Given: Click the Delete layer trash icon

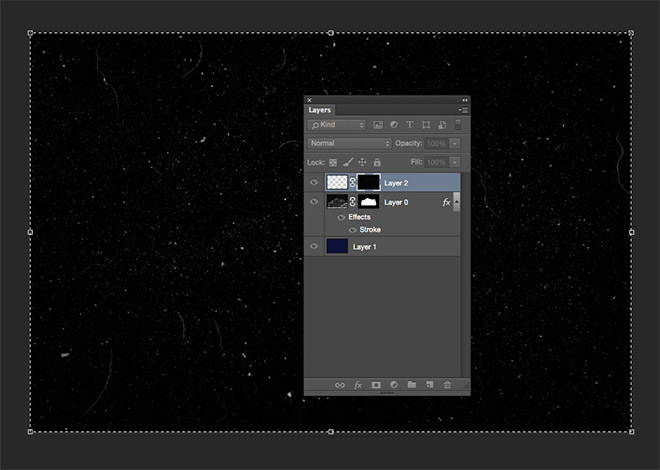Looking at the screenshot, I should [447, 384].
